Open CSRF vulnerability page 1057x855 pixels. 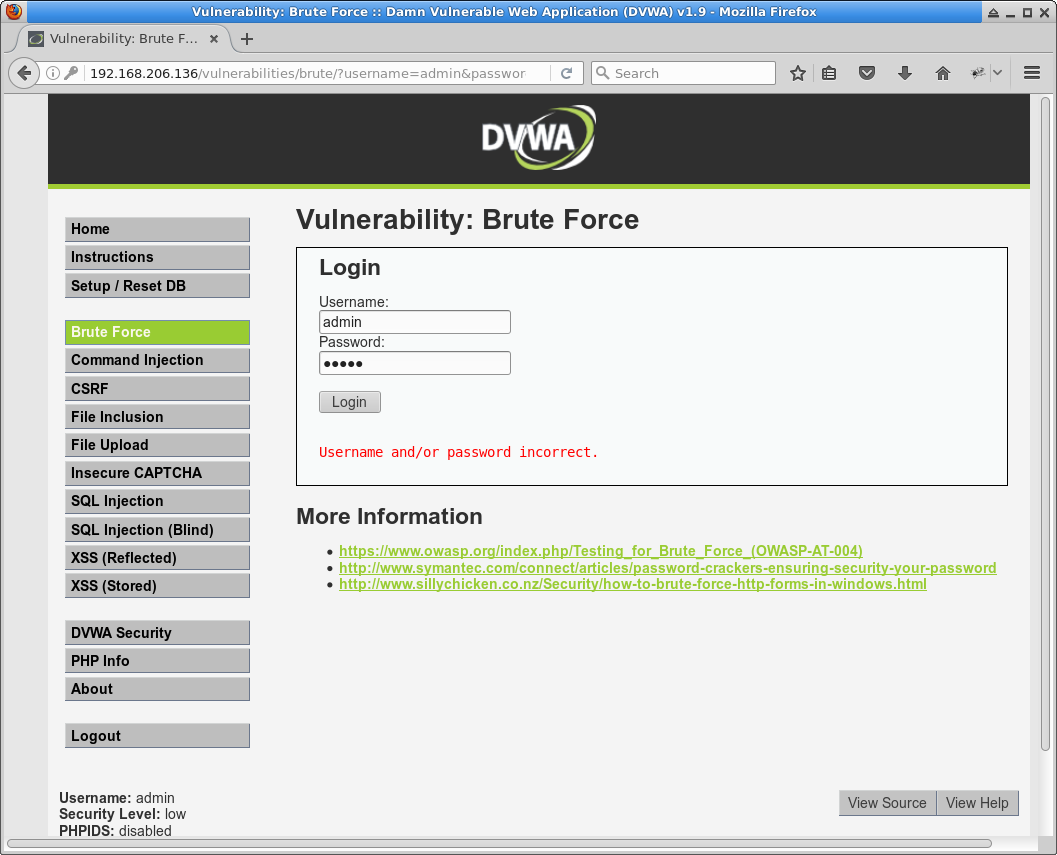(x=157, y=389)
